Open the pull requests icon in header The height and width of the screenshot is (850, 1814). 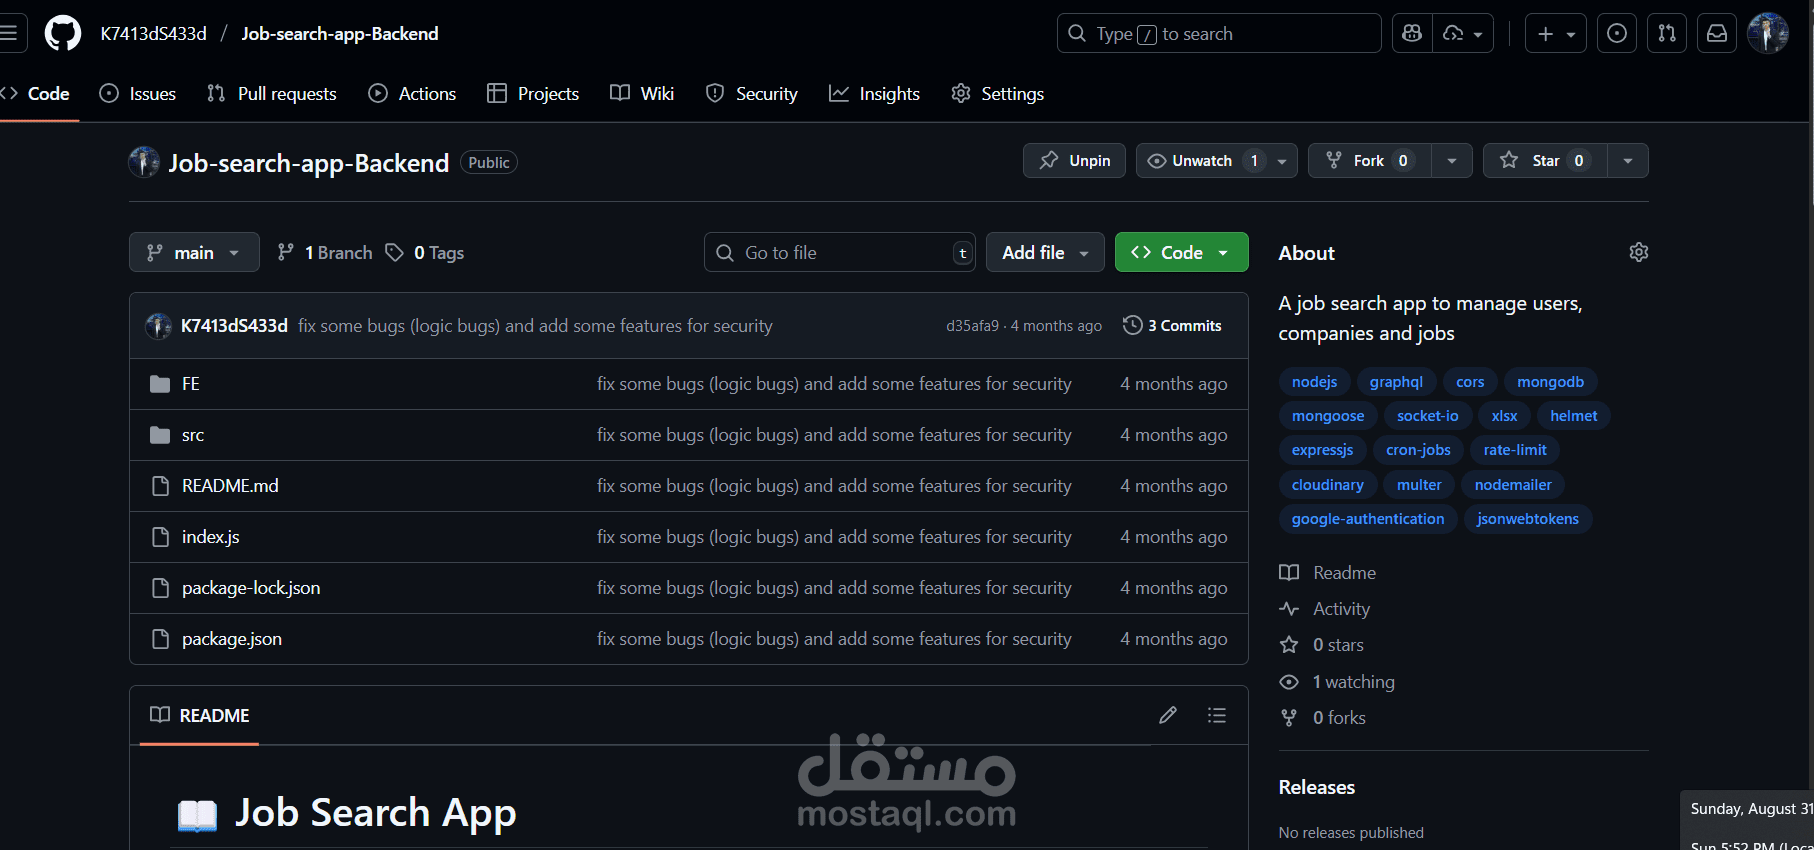(x=1667, y=33)
